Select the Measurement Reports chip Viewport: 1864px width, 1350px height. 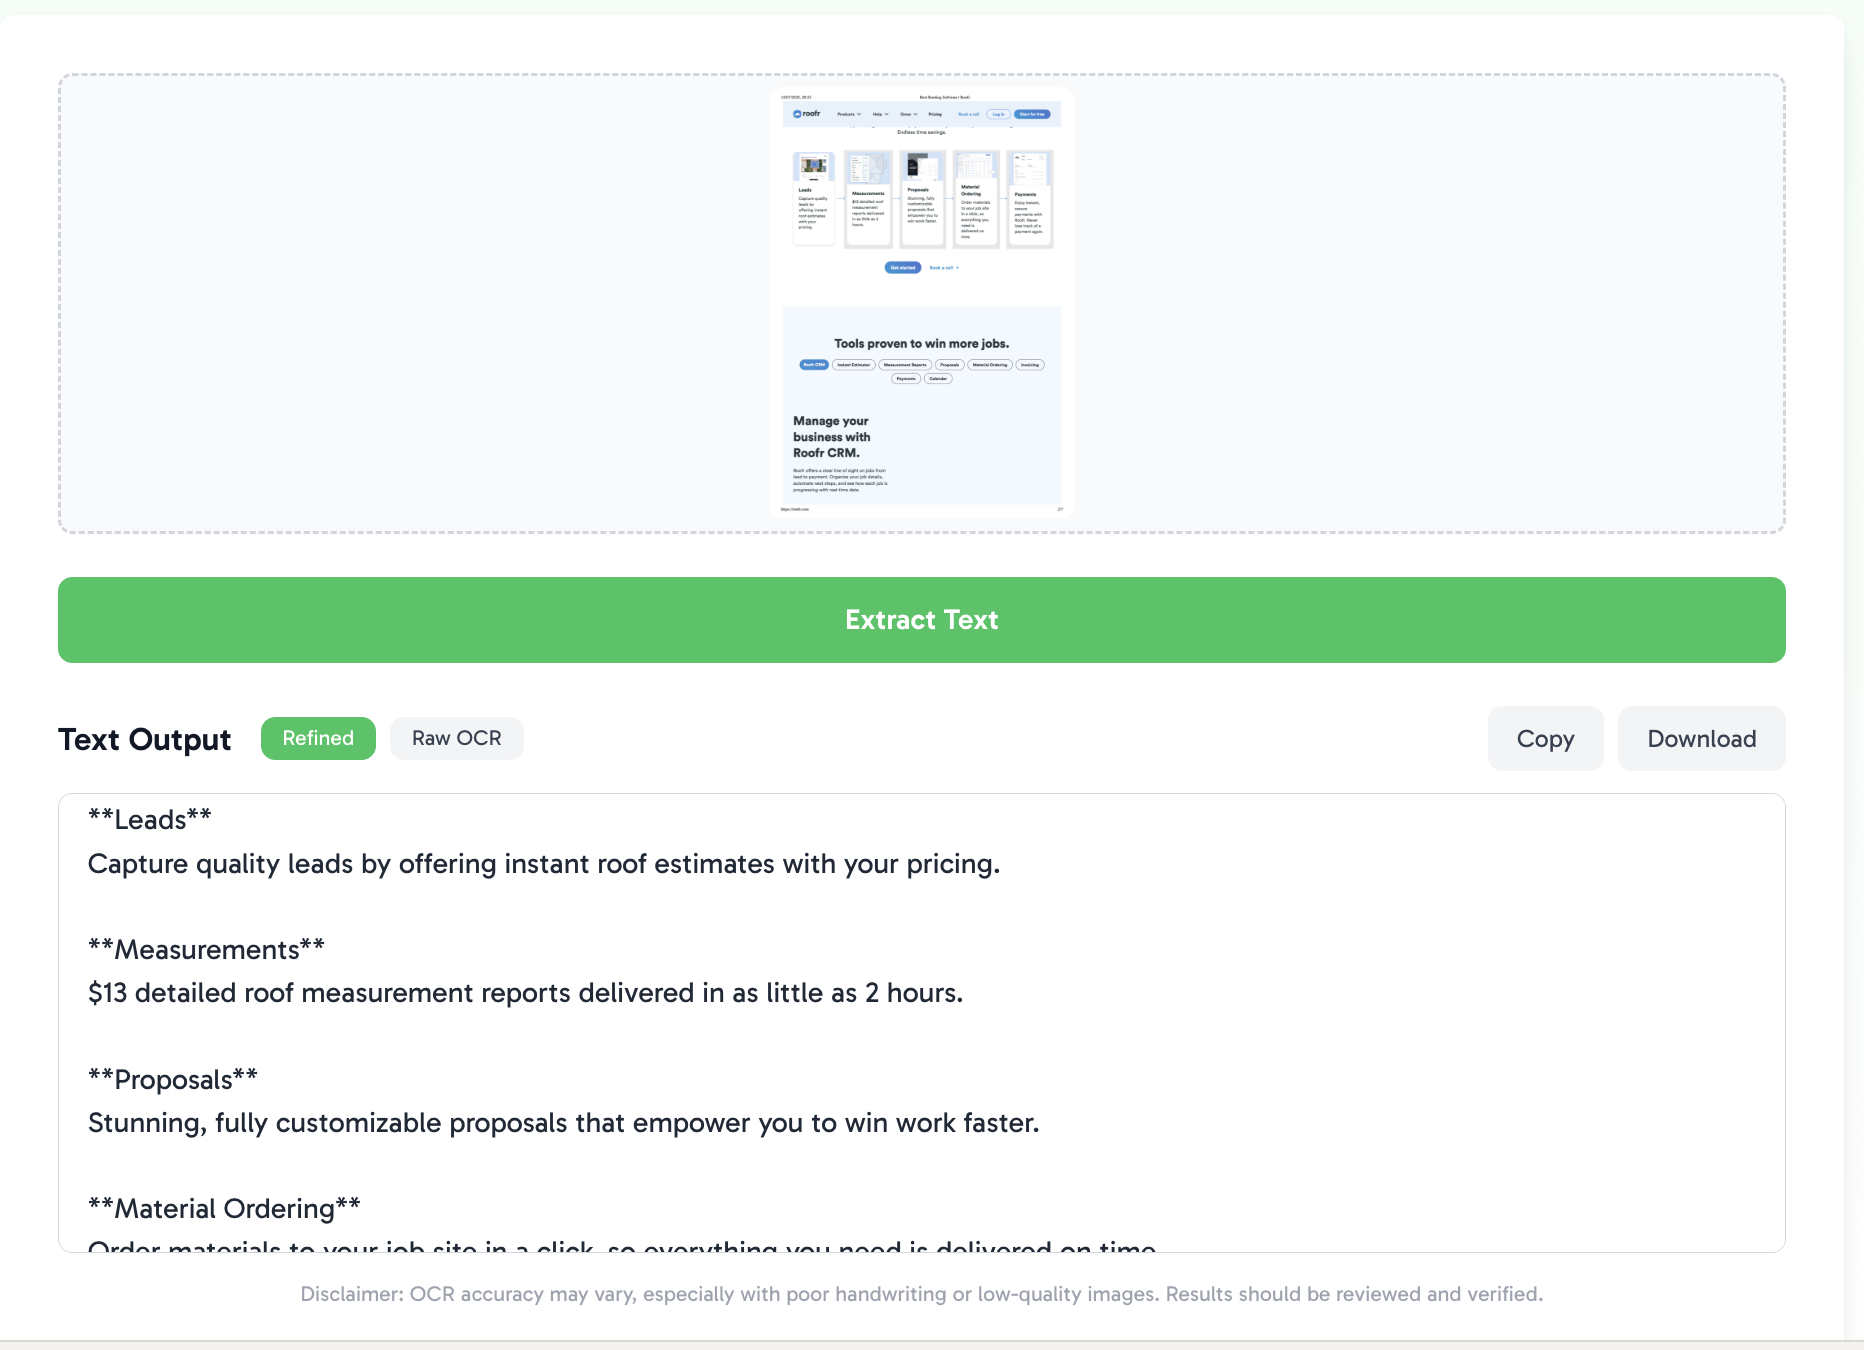(905, 365)
